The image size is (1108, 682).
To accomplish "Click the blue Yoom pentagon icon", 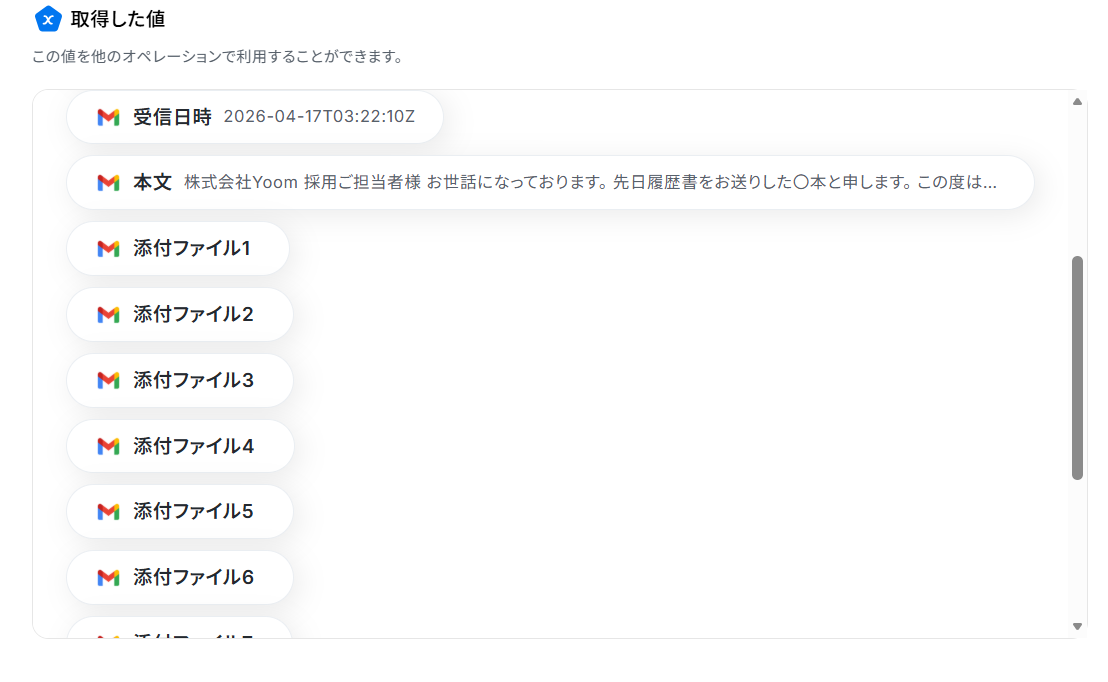I will [x=48, y=19].
